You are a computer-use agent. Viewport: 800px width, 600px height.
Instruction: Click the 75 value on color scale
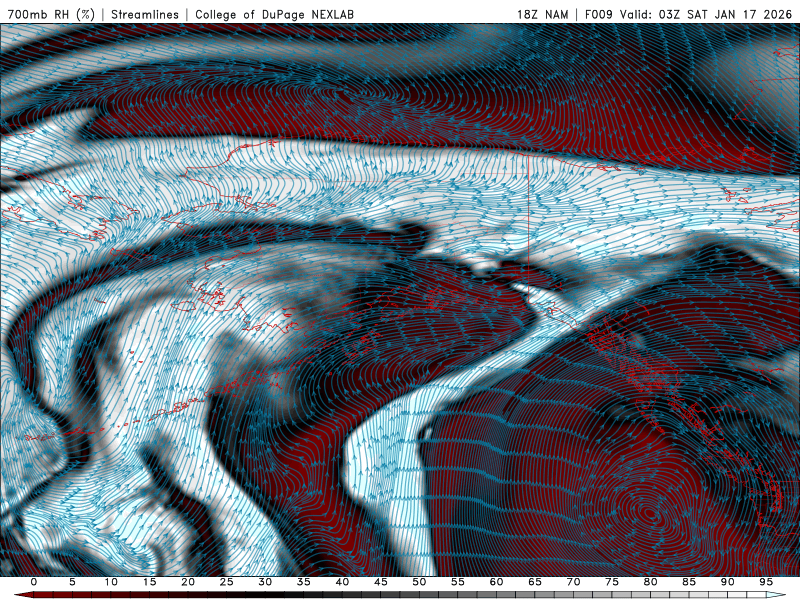612,582
